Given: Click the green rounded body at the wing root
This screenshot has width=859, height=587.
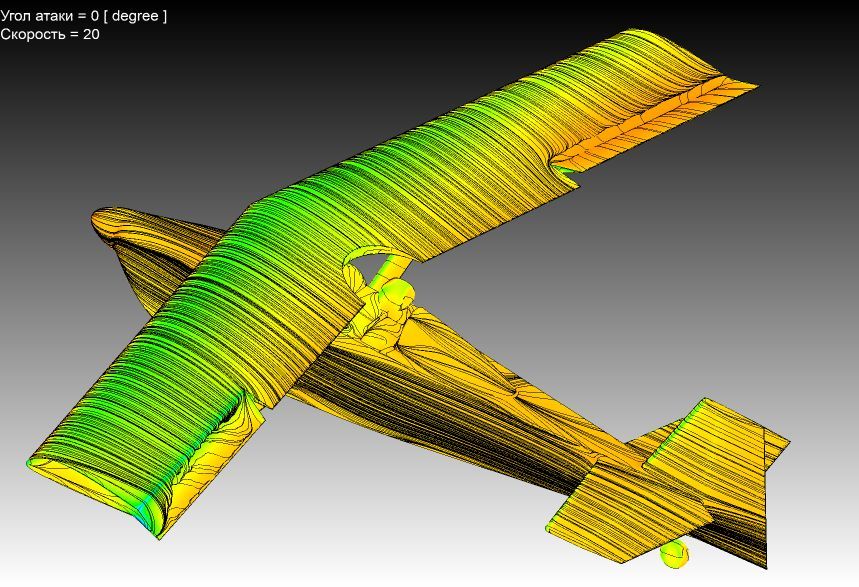Looking at the screenshot, I should [396, 293].
